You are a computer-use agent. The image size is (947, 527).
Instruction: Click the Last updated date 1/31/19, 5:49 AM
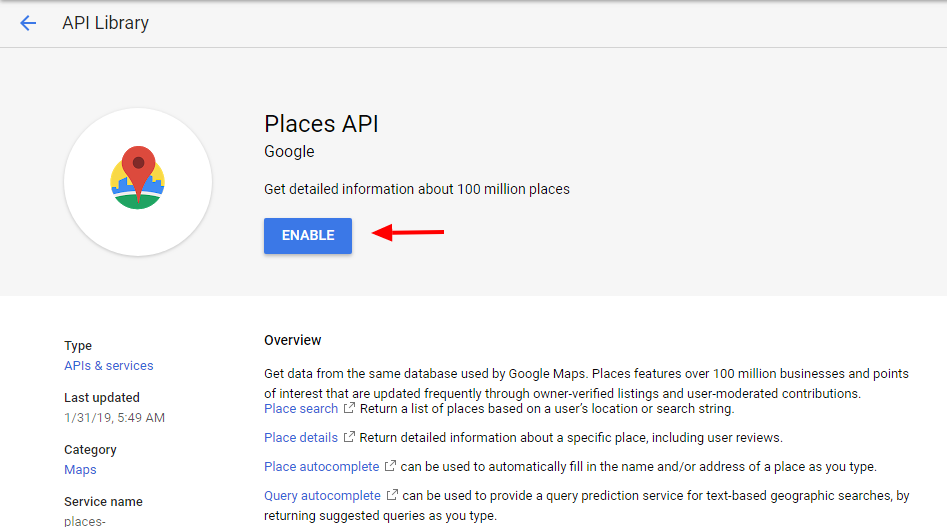114,418
